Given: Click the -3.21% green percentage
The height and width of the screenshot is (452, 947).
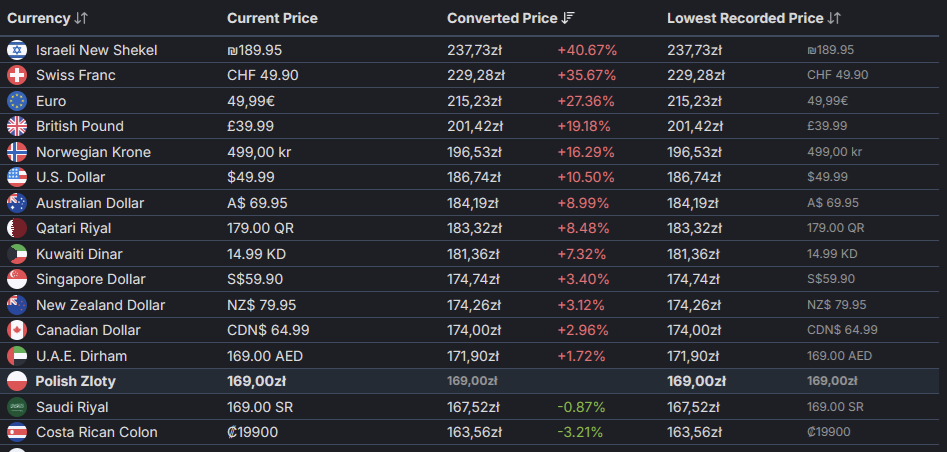Looking at the screenshot, I should coord(580,433).
